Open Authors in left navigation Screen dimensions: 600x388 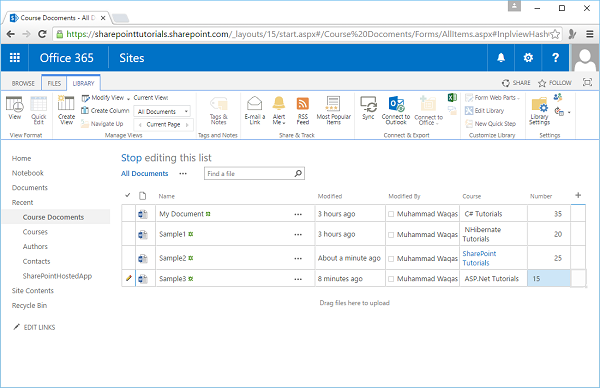pyautogui.click(x=35, y=246)
